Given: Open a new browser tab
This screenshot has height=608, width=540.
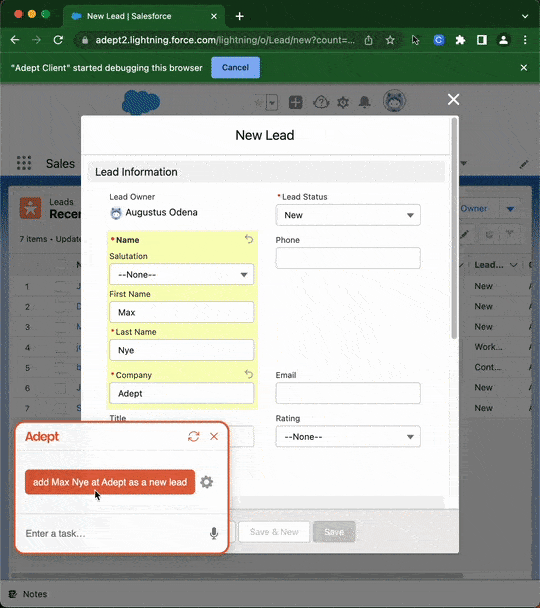Looking at the screenshot, I should click(x=240, y=16).
